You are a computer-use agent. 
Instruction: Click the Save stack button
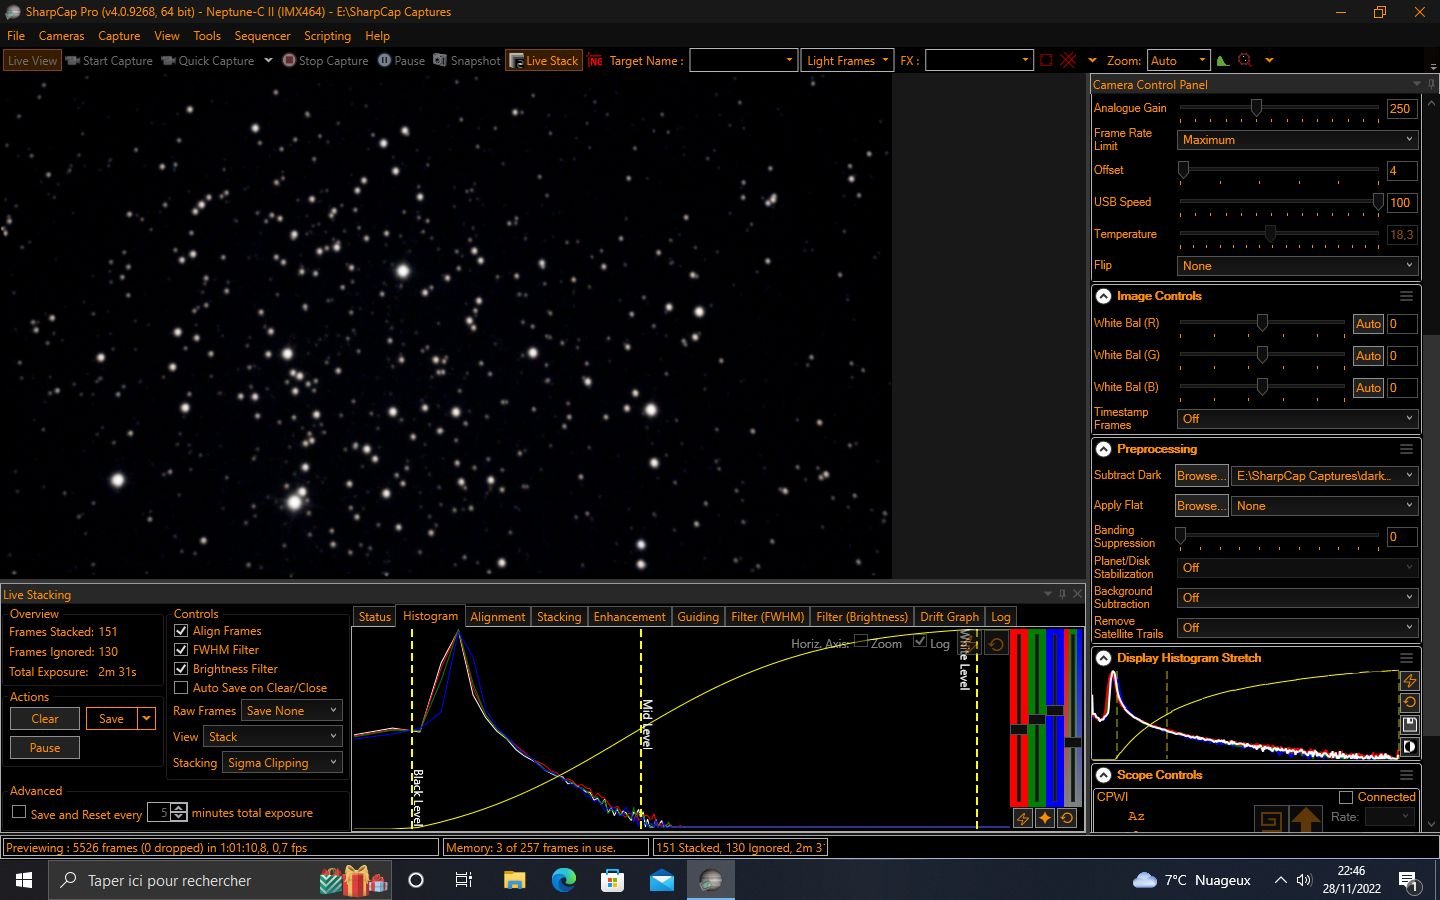click(112, 719)
